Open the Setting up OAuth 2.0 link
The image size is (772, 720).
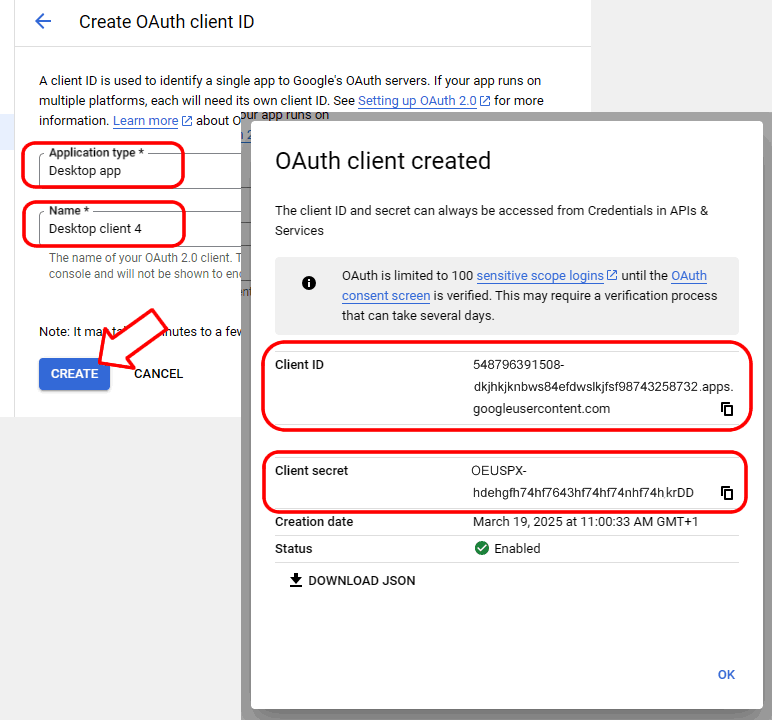[x=417, y=101]
